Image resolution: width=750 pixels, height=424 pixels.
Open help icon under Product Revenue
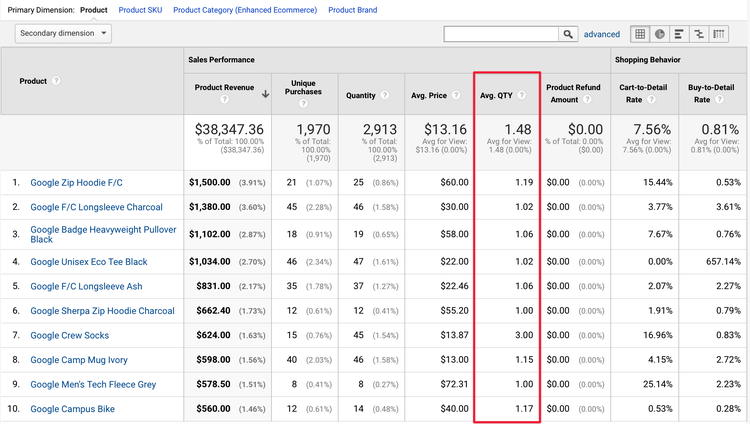[224, 99]
